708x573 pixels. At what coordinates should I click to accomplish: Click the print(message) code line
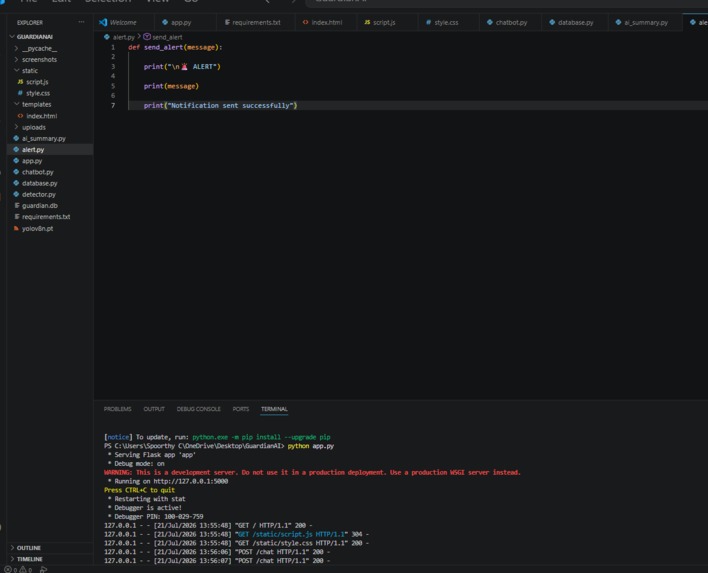[171, 86]
